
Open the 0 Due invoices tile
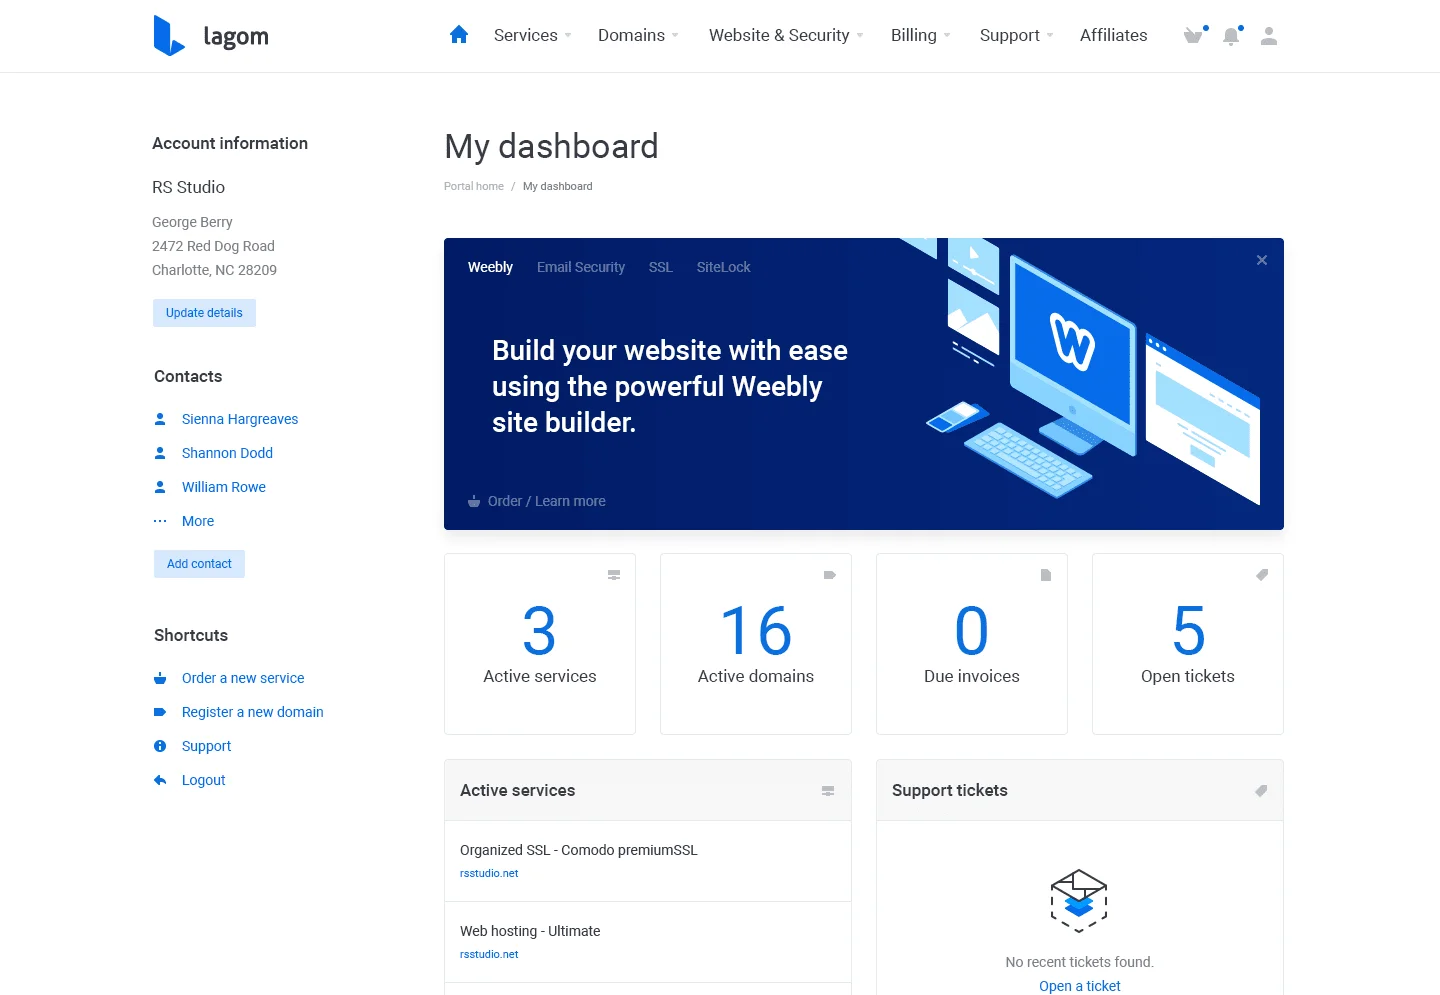click(x=972, y=644)
